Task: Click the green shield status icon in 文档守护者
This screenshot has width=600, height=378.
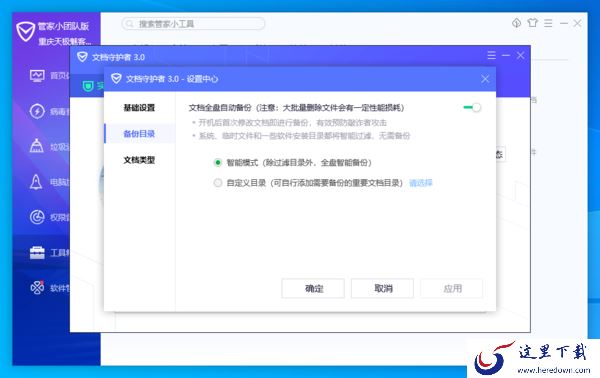Action: pos(88,86)
